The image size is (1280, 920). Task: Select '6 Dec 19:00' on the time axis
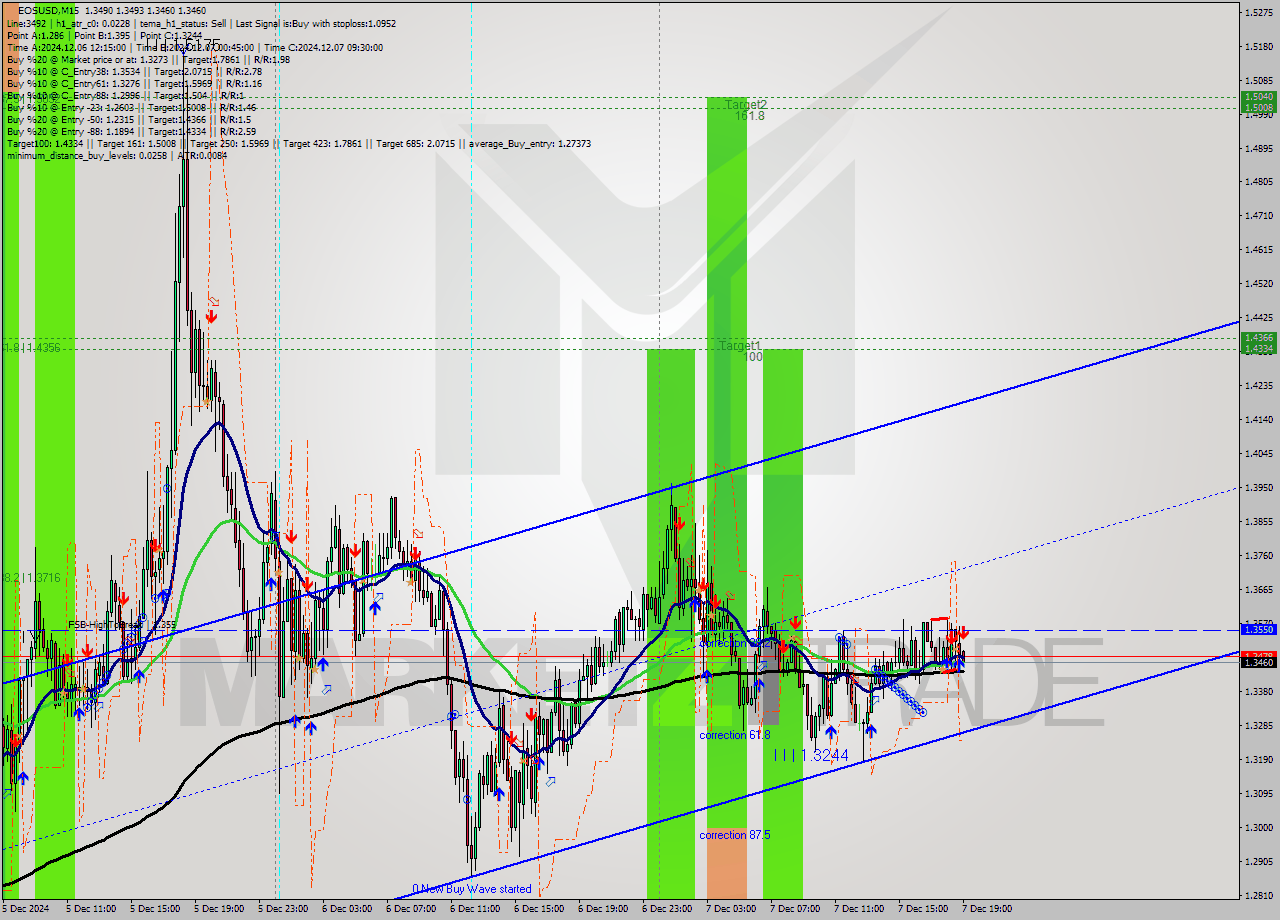point(603,909)
